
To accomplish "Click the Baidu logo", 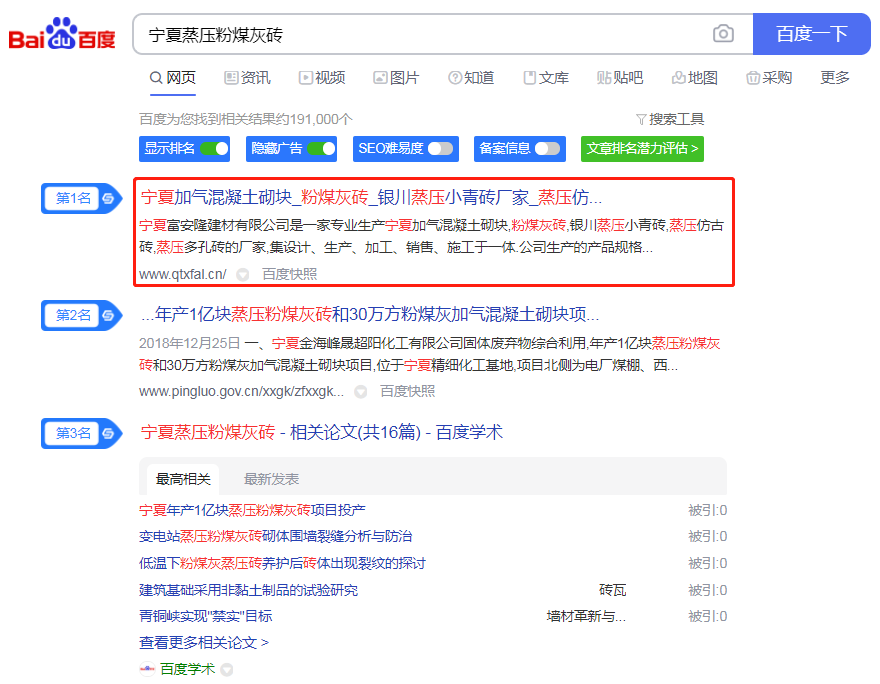I will [x=62, y=35].
